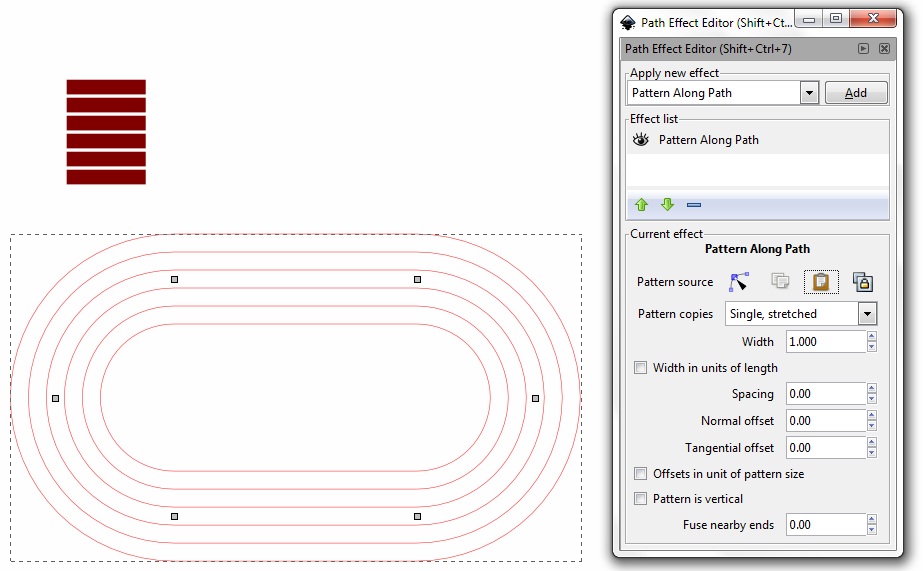
Task: Maximize the Path Effect Editor window
Action: coord(836,19)
